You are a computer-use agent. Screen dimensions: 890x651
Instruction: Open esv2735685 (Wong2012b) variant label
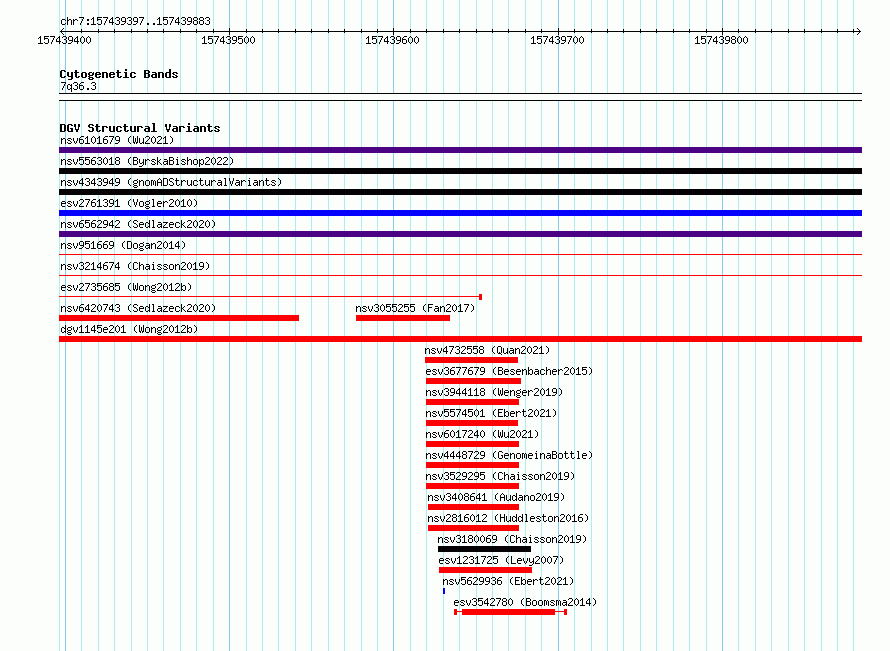(126, 287)
